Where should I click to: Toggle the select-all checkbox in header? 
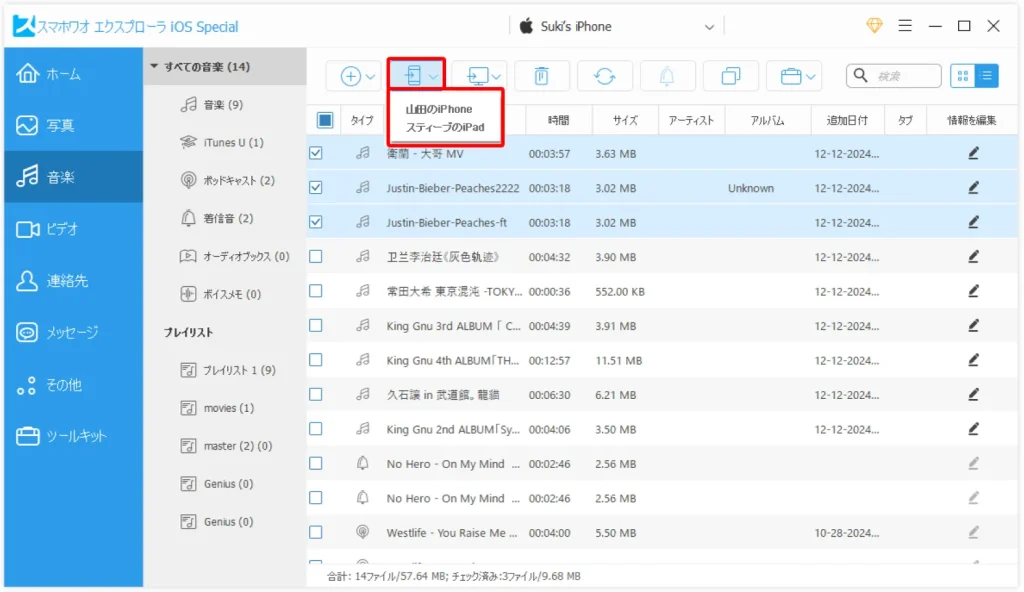[x=325, y=120]
